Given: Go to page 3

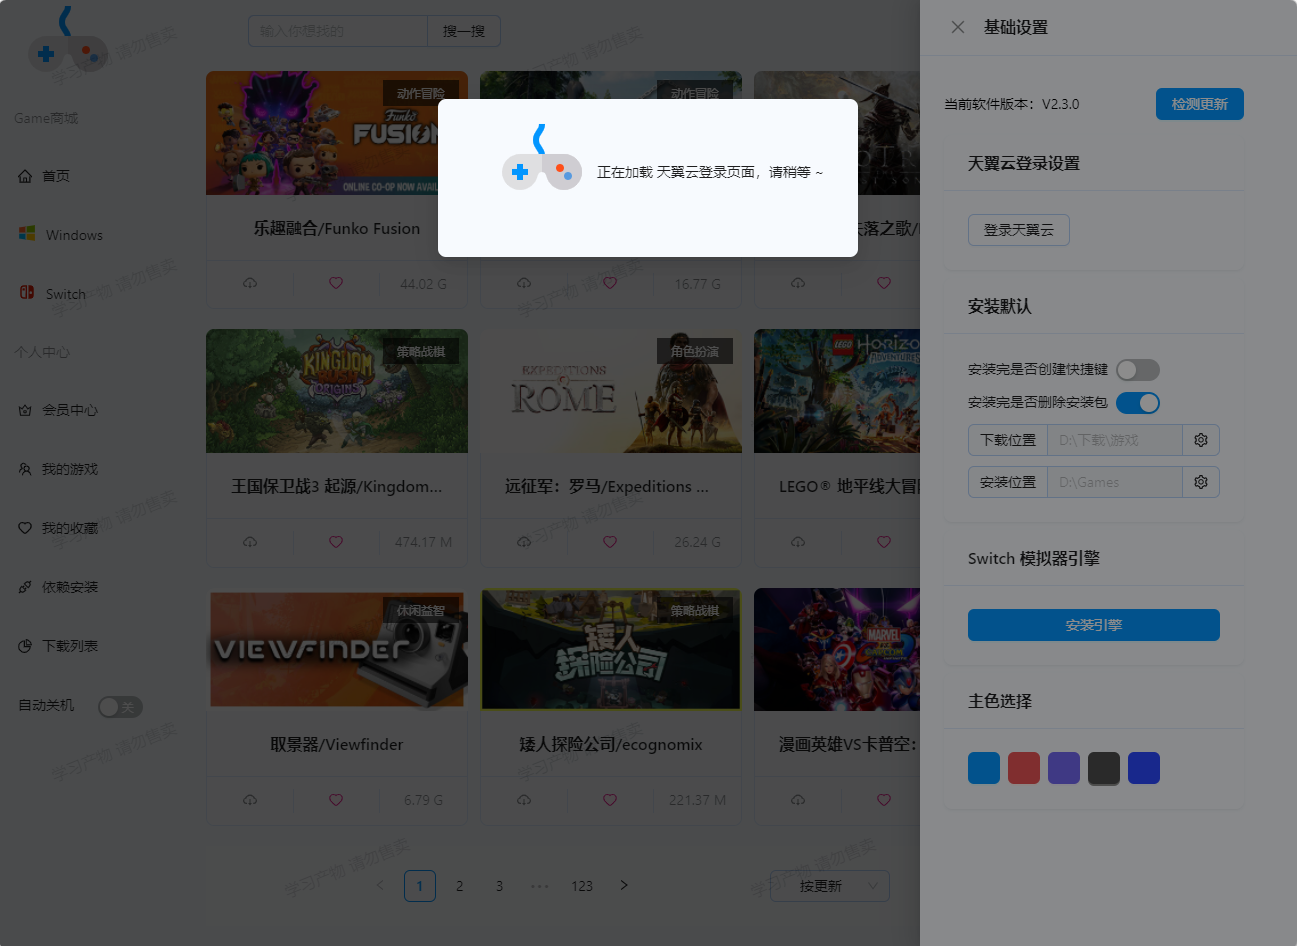Looking at the screenshot, I should (x=500, y=886).
